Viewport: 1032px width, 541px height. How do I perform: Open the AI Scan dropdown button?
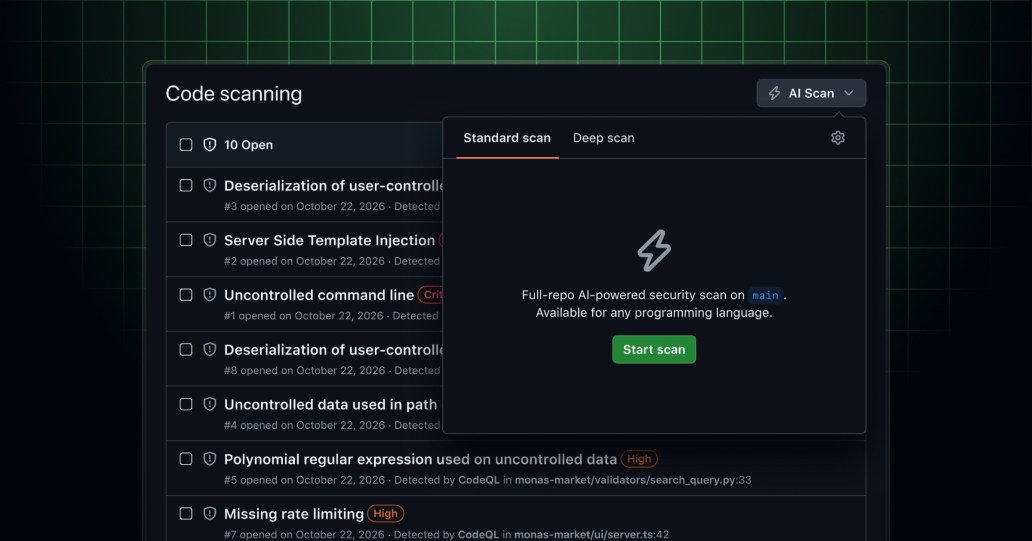pyautogui.click(x=811, y=93)
